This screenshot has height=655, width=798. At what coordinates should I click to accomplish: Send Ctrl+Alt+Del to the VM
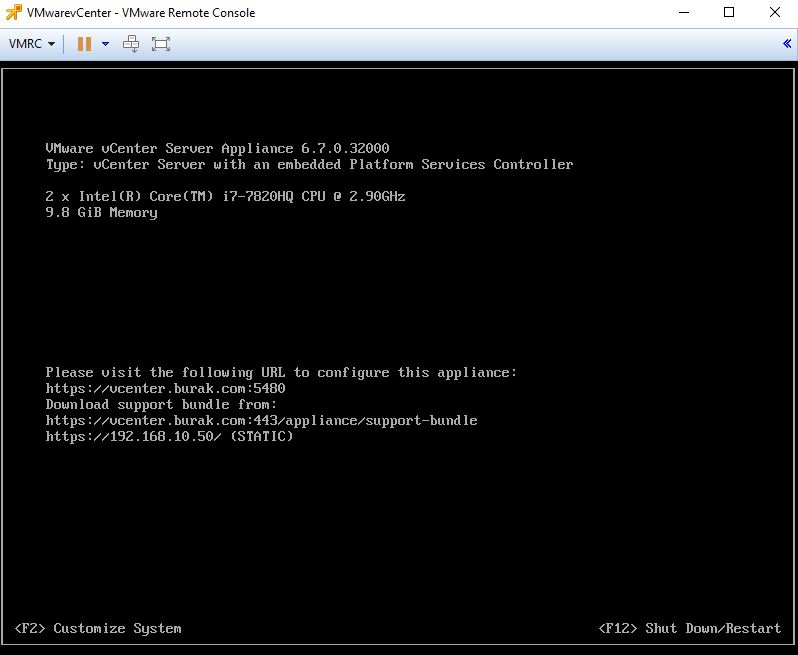(131, 44)
